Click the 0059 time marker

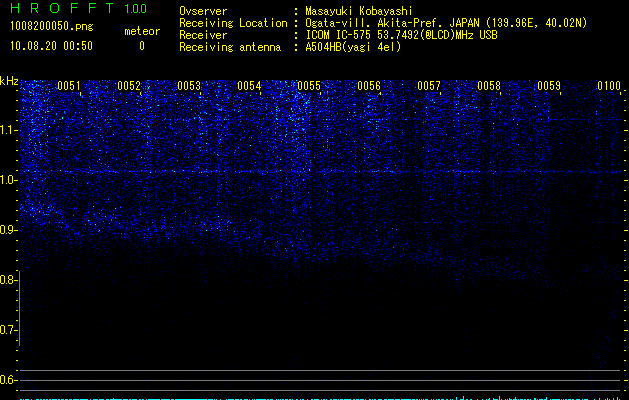pyautogui.click(x=549, y=86)
